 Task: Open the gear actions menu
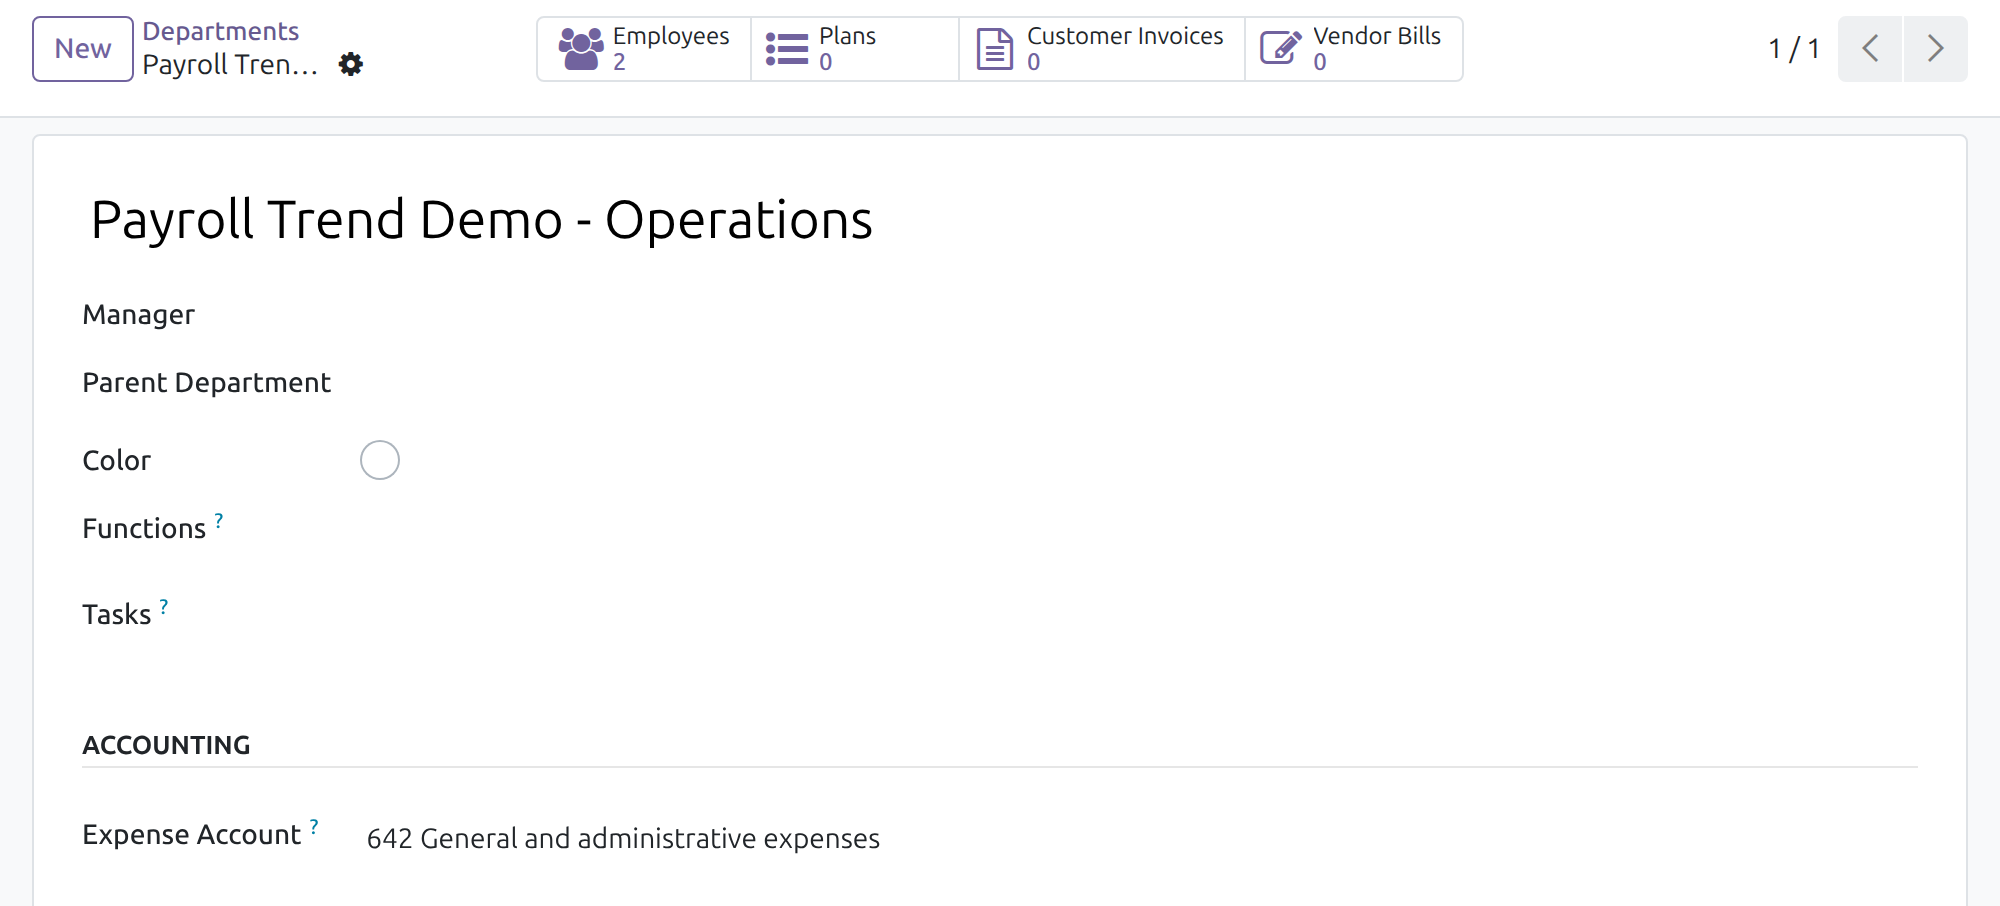[x=350, y=64]
